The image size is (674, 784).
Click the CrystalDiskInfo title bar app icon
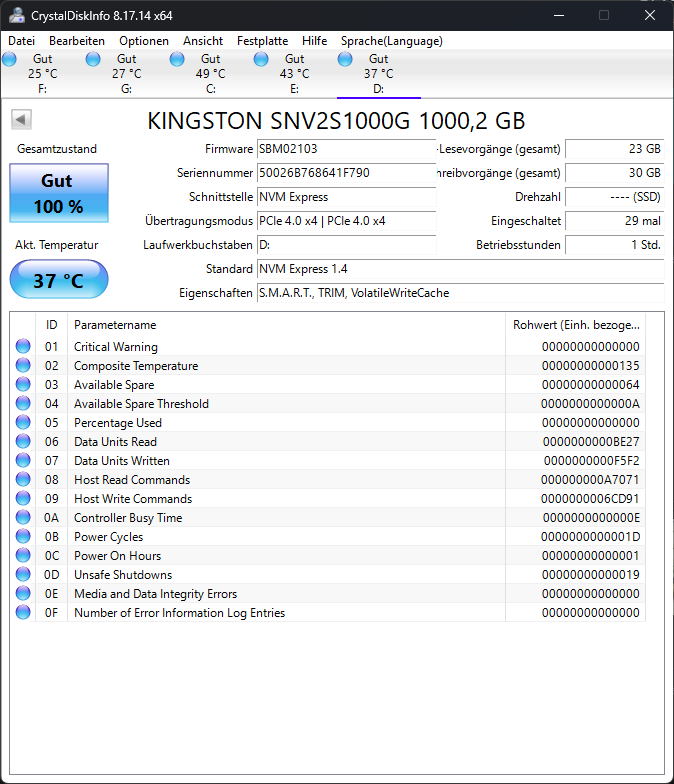17,15
